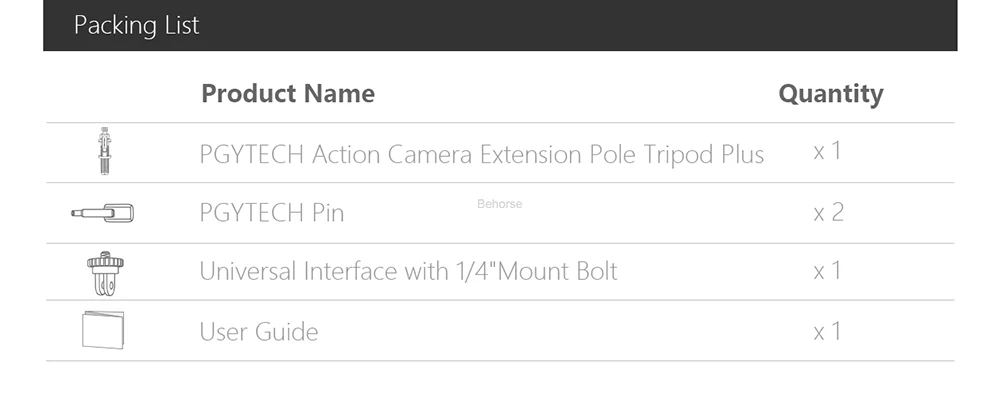The height and width of the screenshot is (406, 1000).
Task: Click the universal interface mount bolt icon
Action: click(x=102, y=272)
